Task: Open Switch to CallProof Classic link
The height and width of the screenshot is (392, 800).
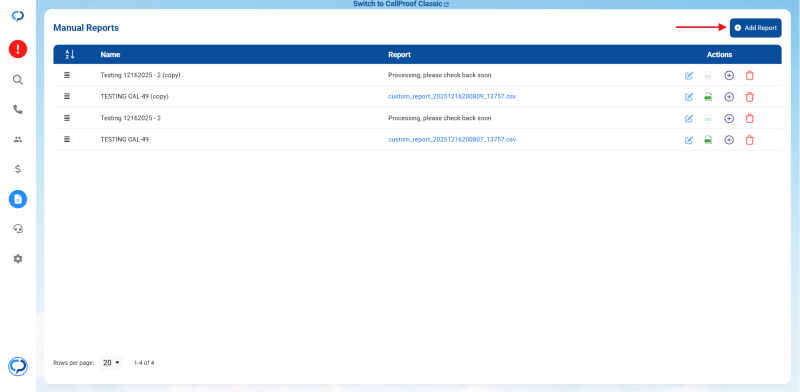Action: [401, 4]
